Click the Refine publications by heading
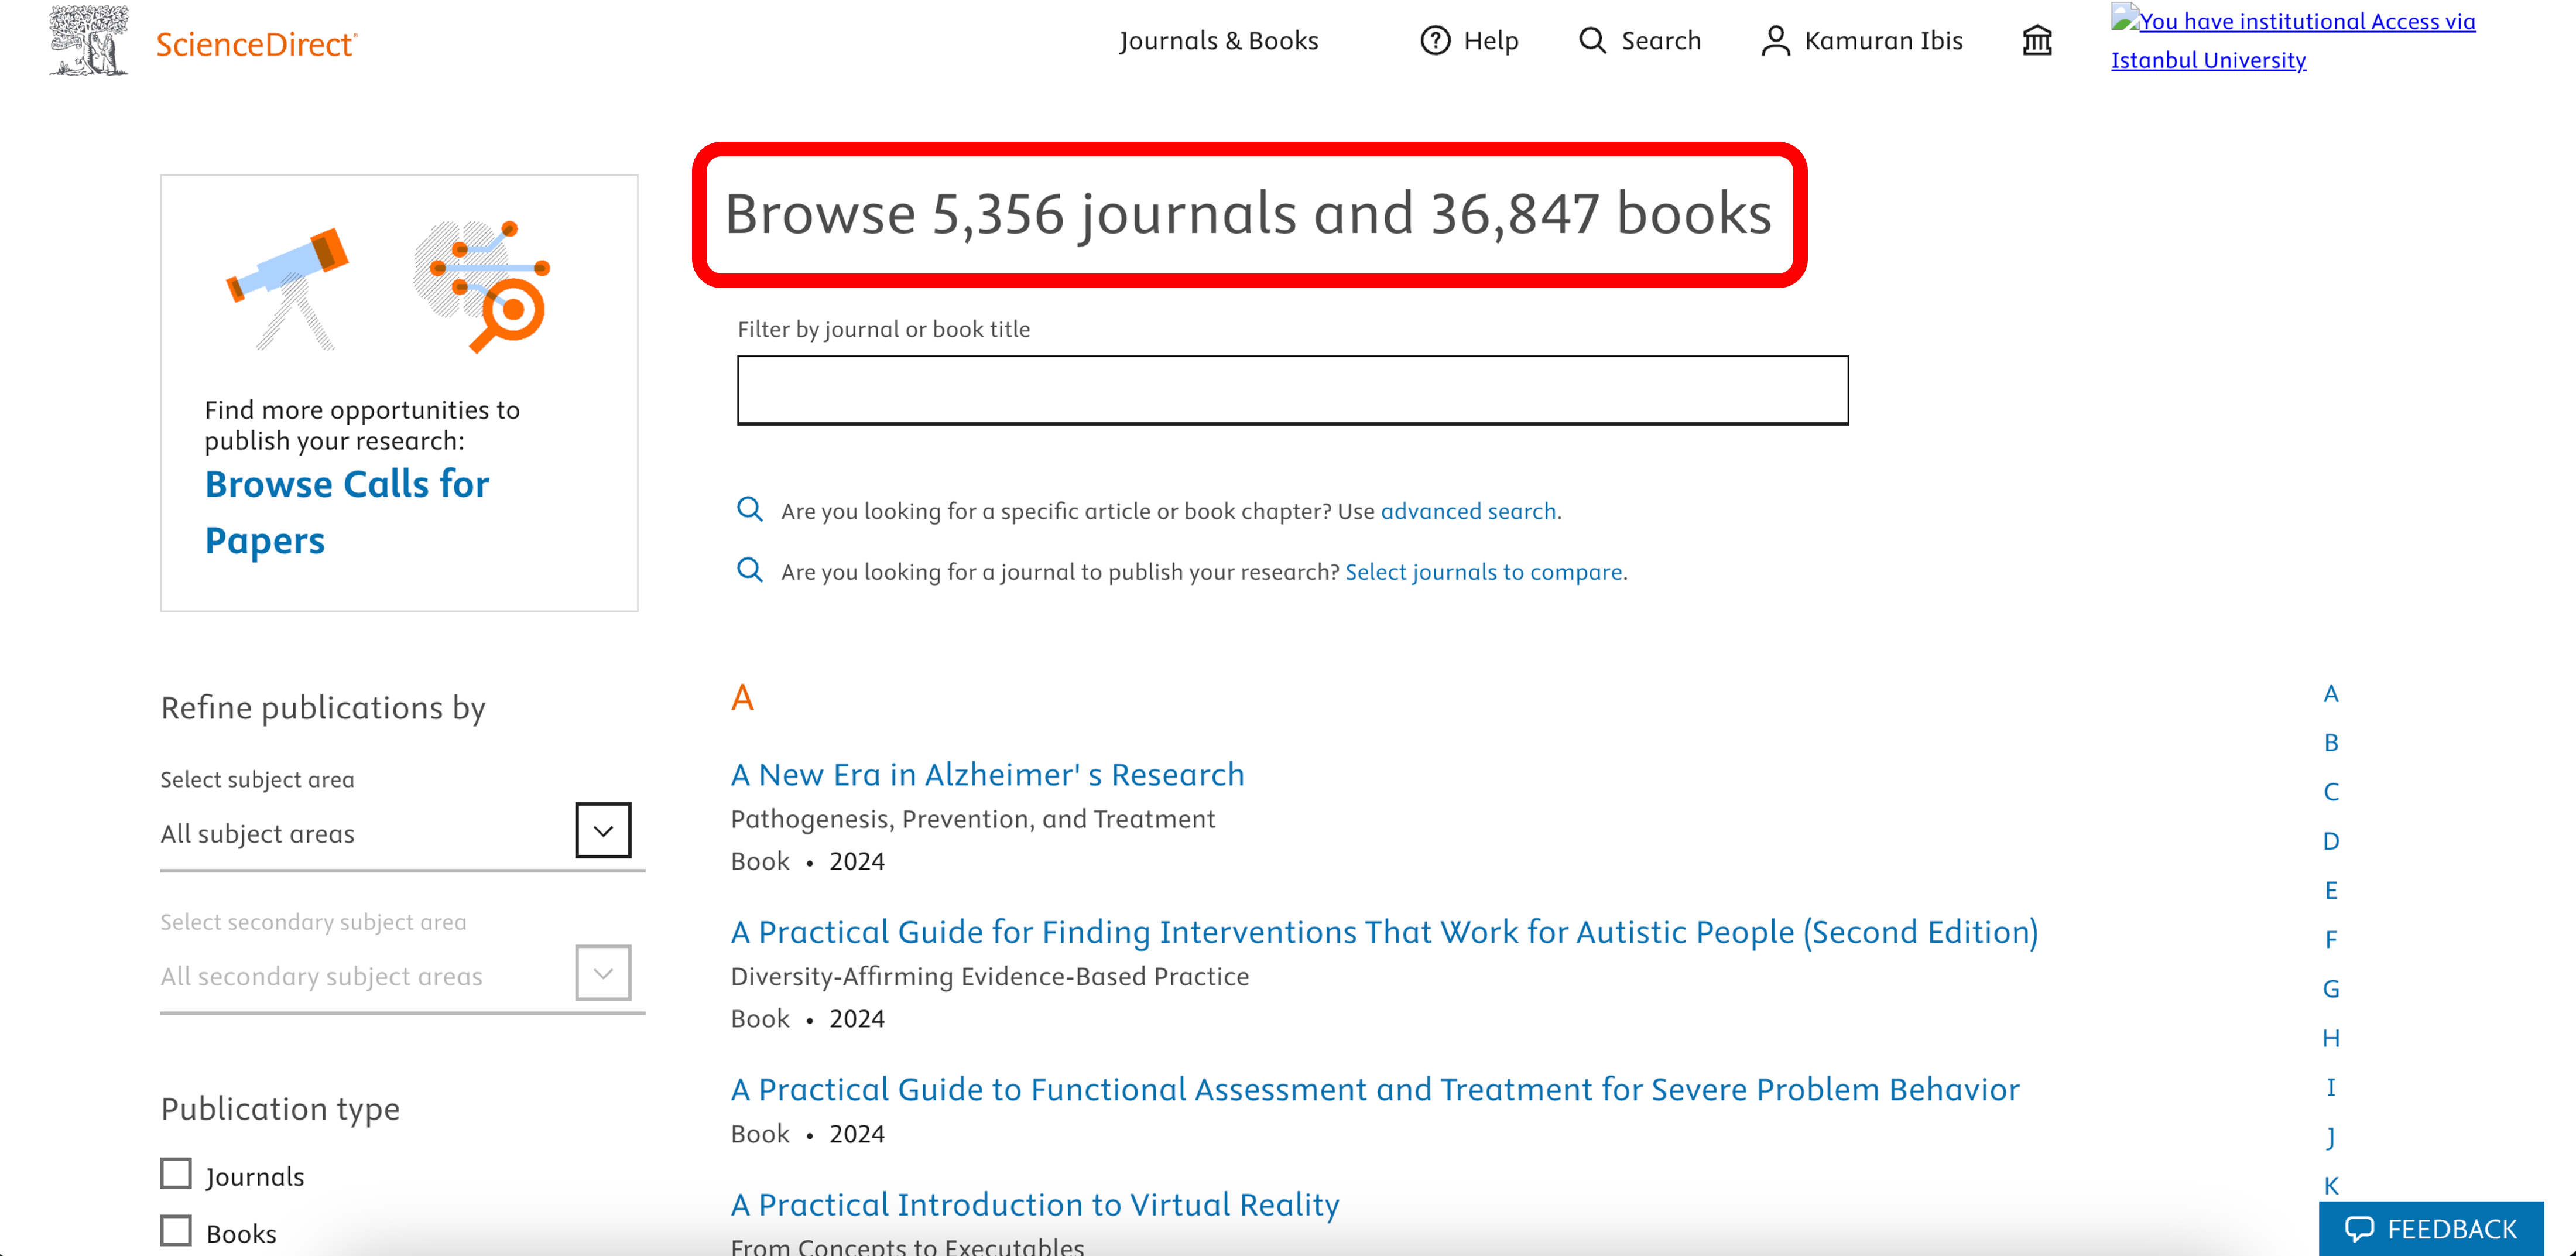 [323, 708]
